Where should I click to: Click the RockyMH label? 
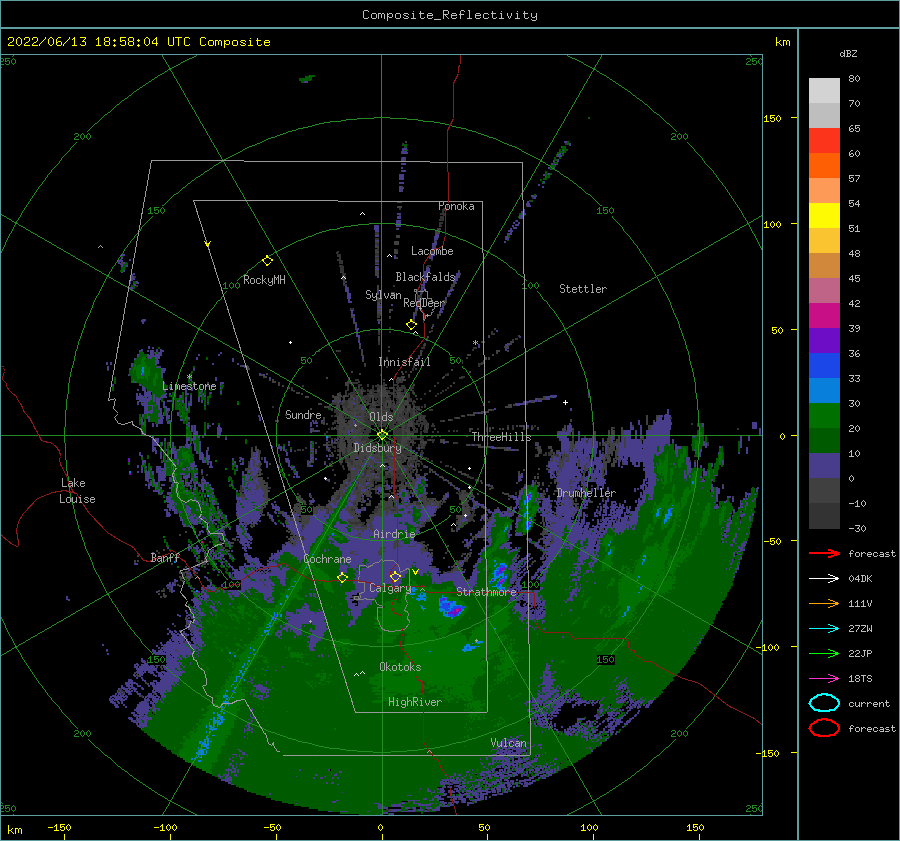[x=264, y=280]
